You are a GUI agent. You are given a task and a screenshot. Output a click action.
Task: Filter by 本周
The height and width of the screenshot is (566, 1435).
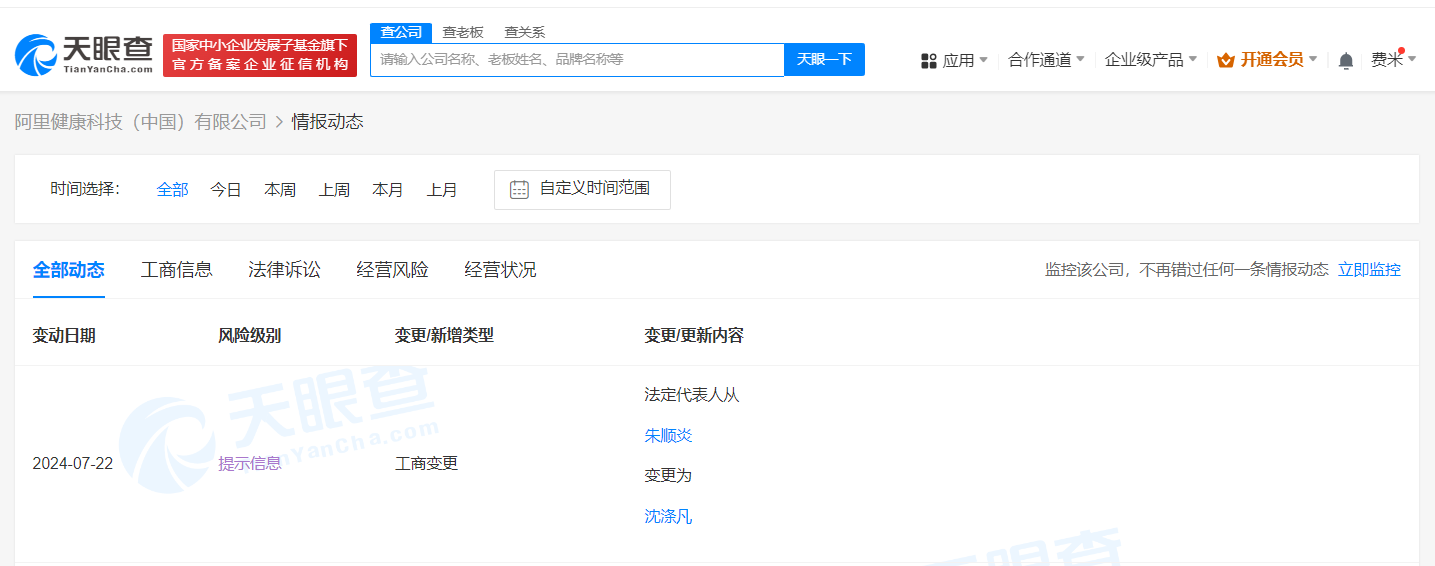280,189
